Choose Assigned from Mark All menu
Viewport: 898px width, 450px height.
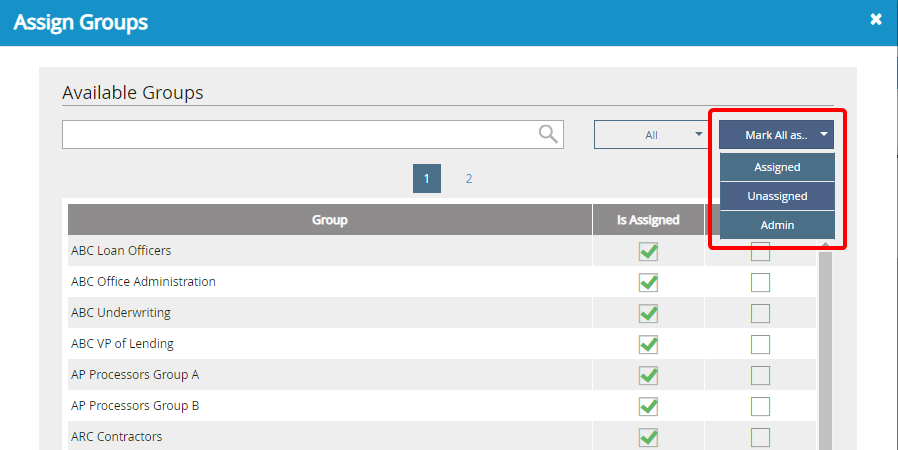click(x=777, y=167)
